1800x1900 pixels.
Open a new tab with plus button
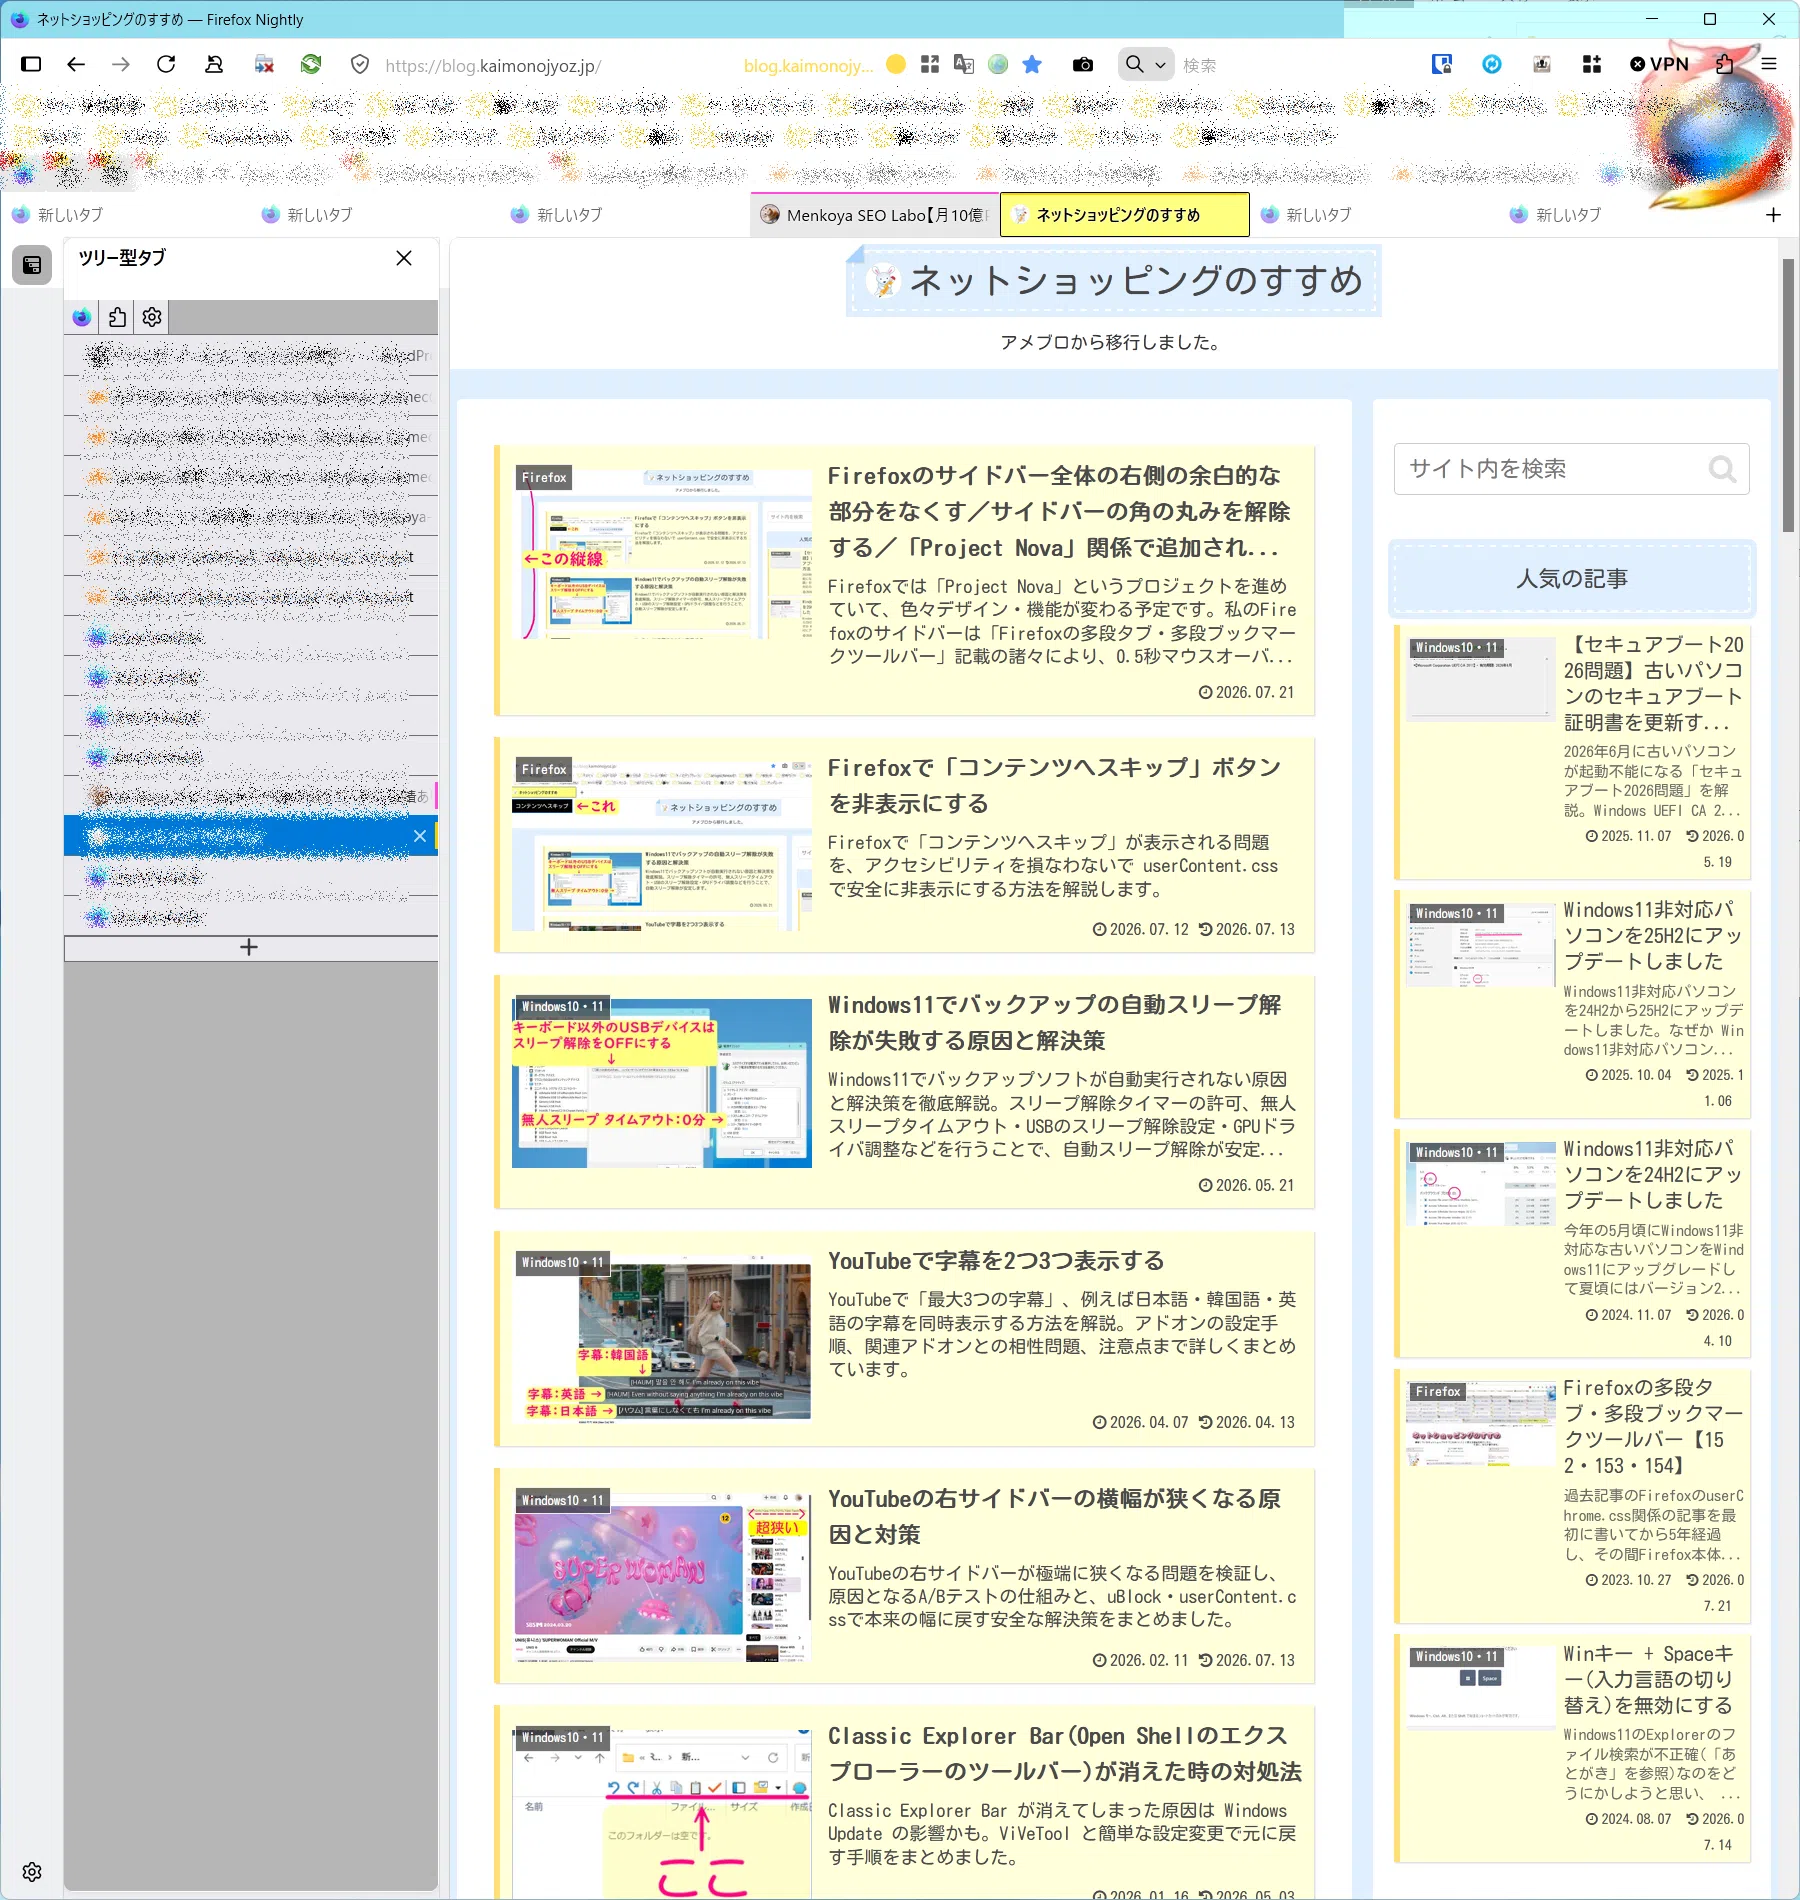tap(1773, 215)
